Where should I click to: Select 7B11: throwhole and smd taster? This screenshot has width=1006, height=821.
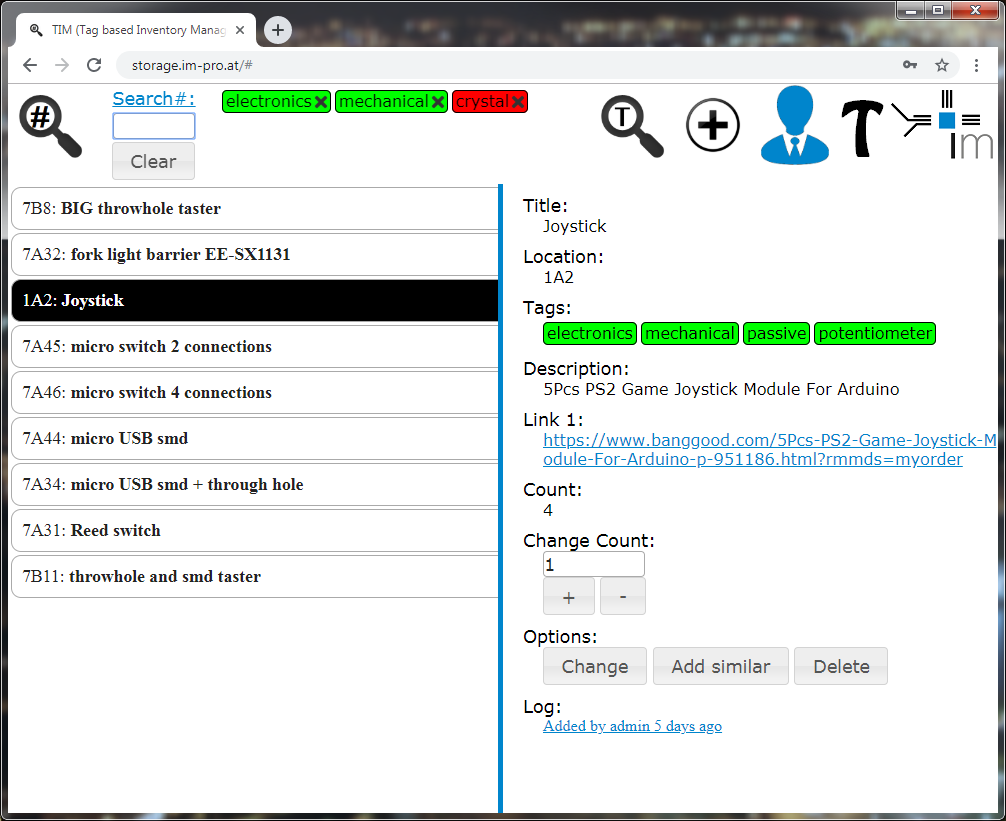click(255, 577)
